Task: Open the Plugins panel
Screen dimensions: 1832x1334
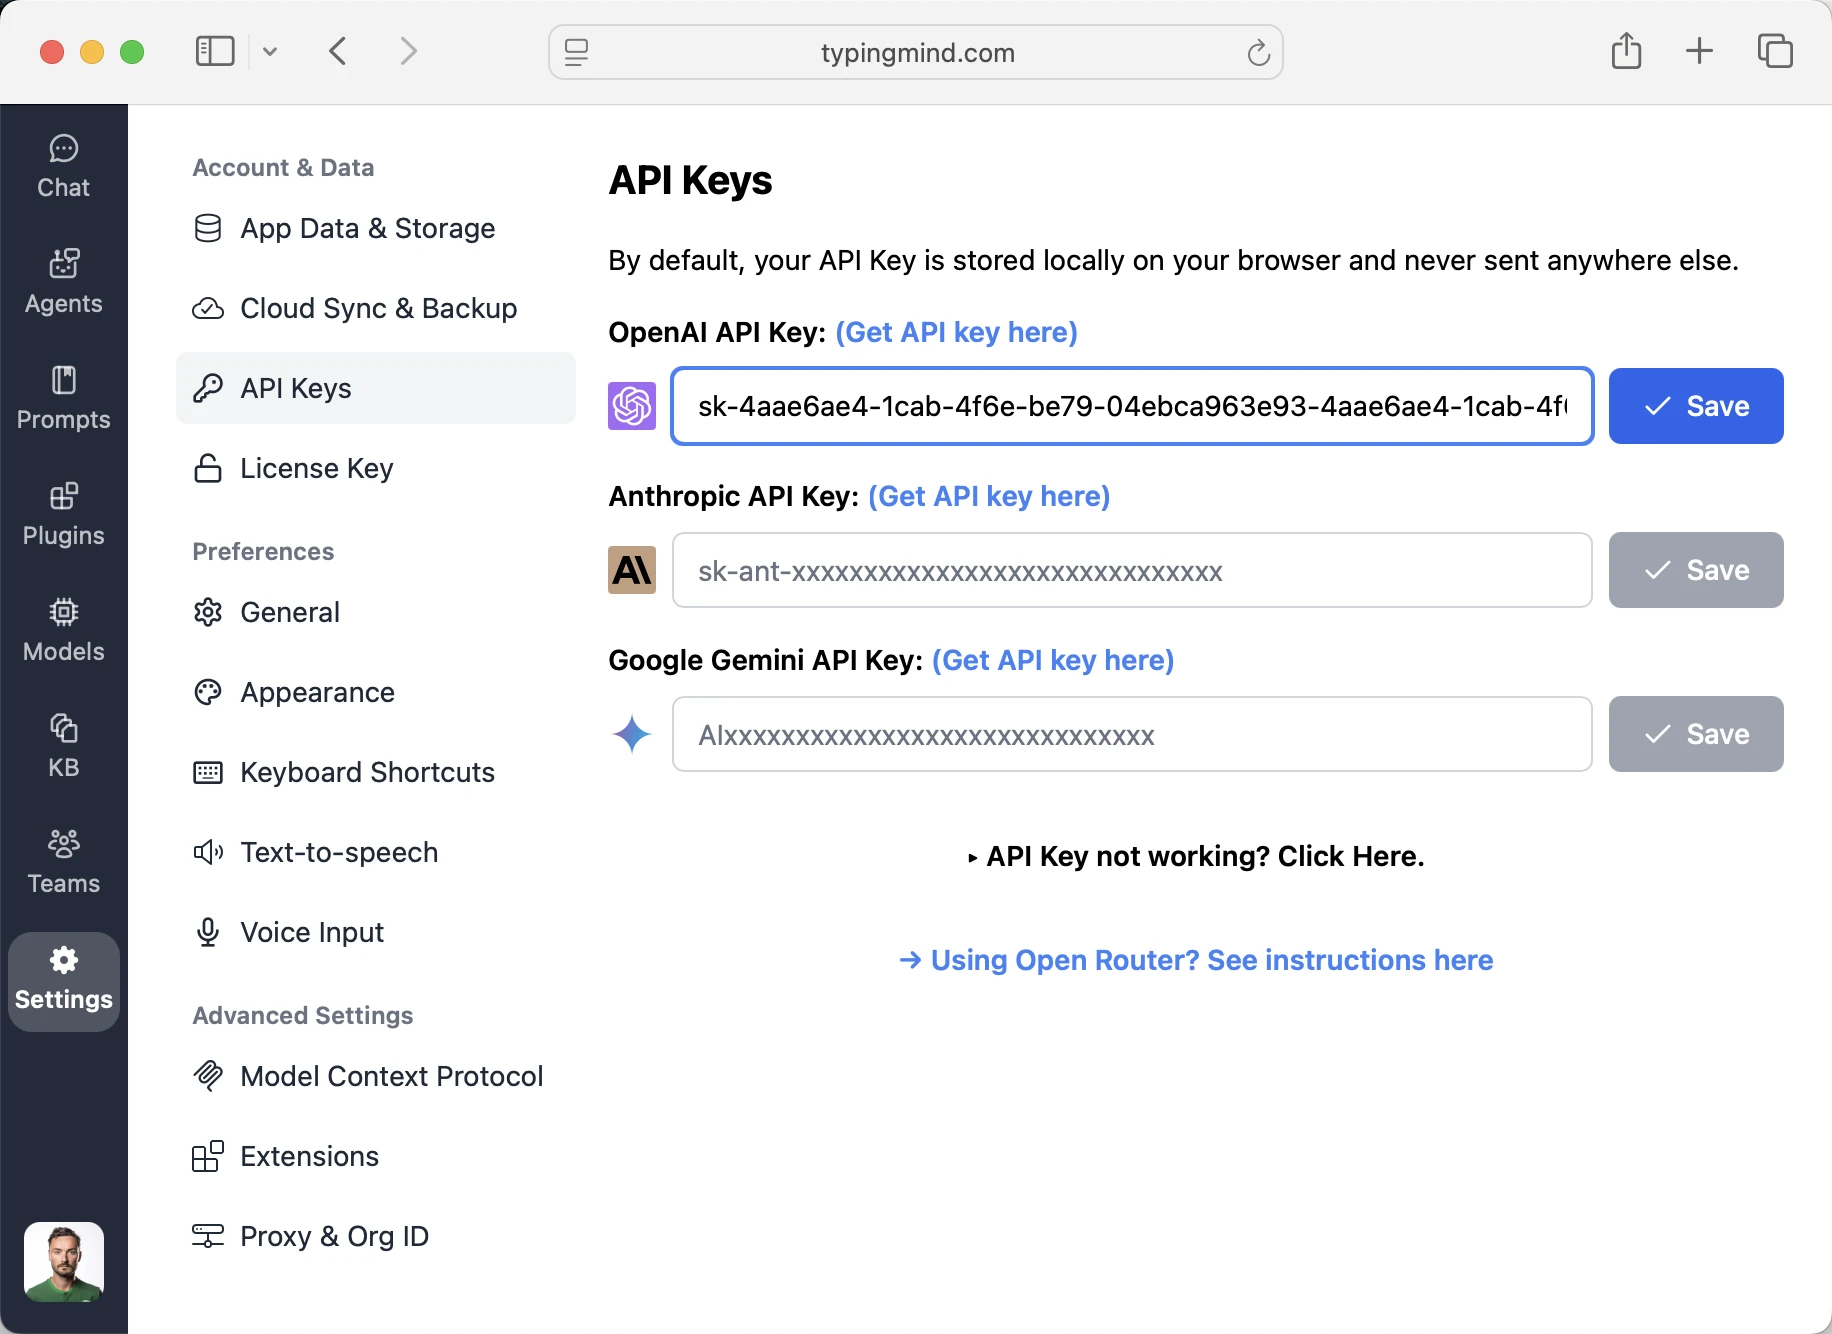Action: (63, 513)
